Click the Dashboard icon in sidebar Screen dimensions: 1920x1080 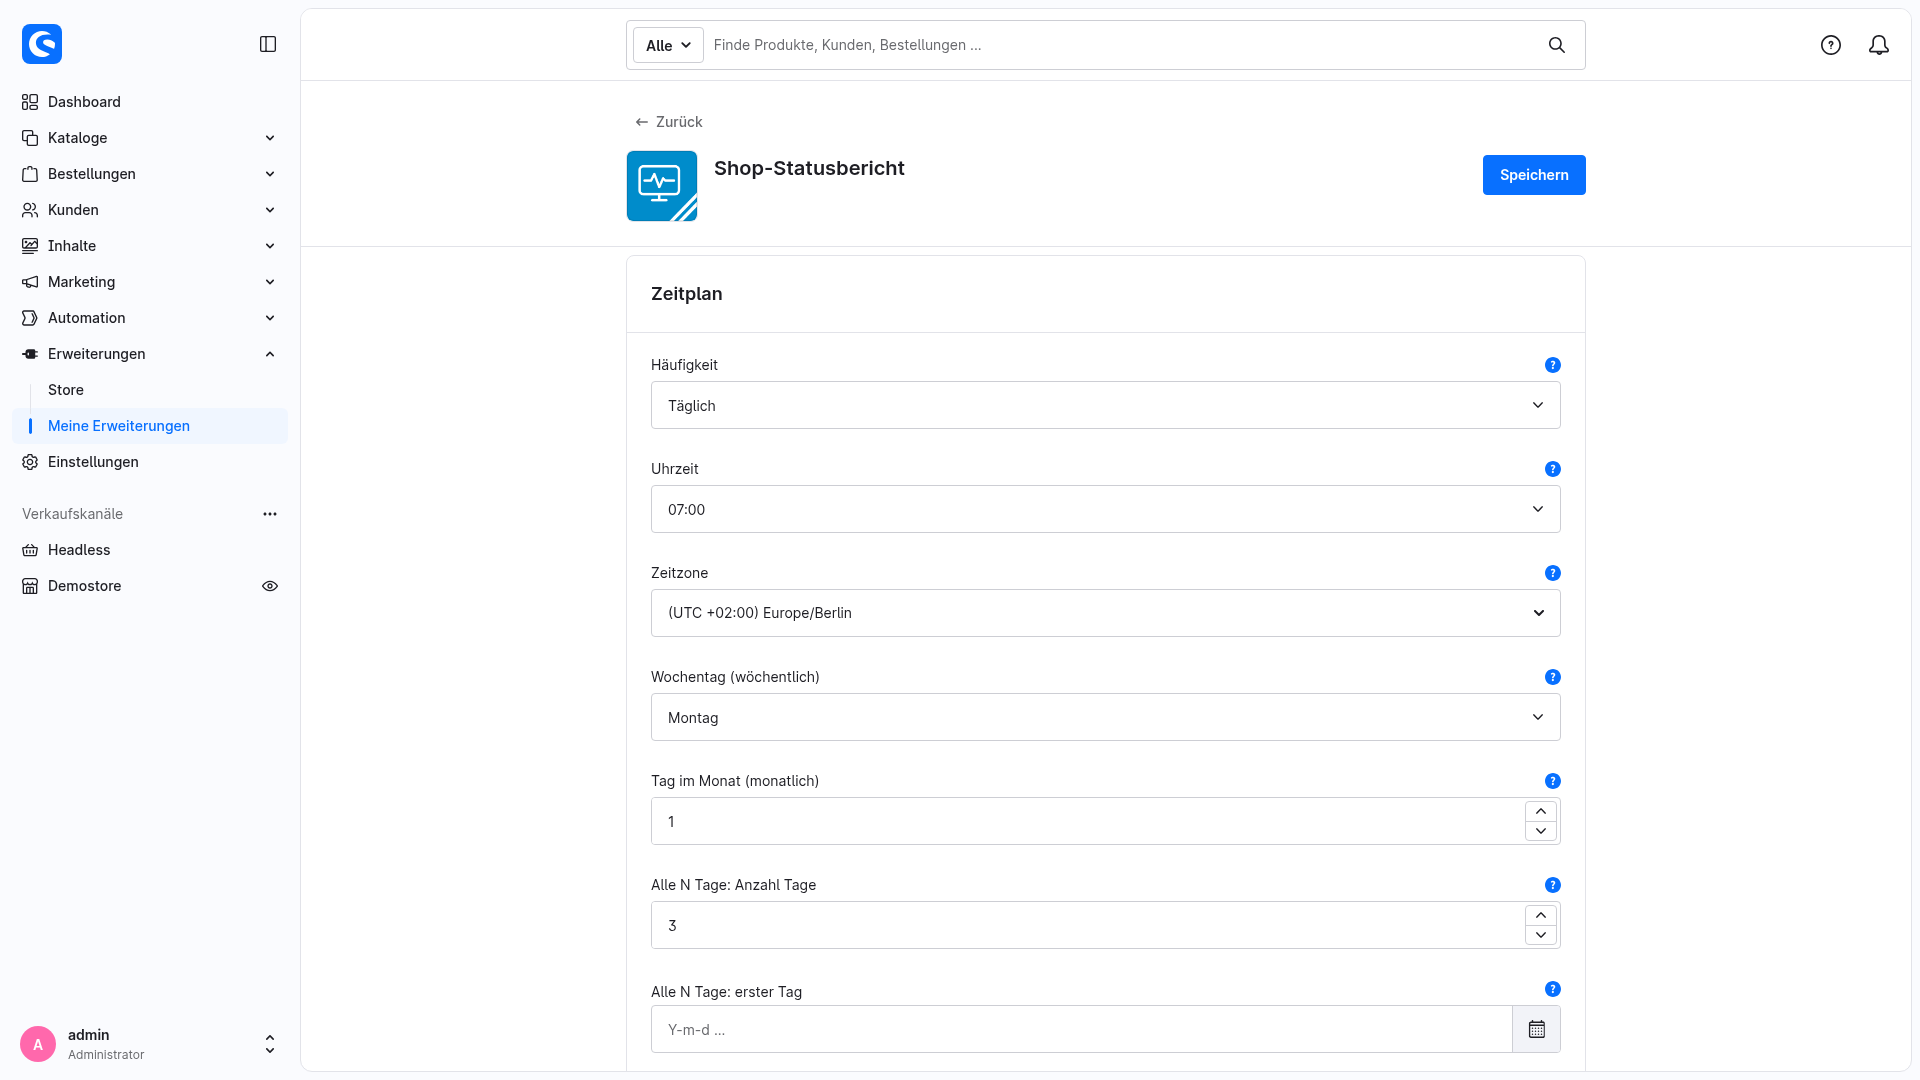[x=30, y=102]
